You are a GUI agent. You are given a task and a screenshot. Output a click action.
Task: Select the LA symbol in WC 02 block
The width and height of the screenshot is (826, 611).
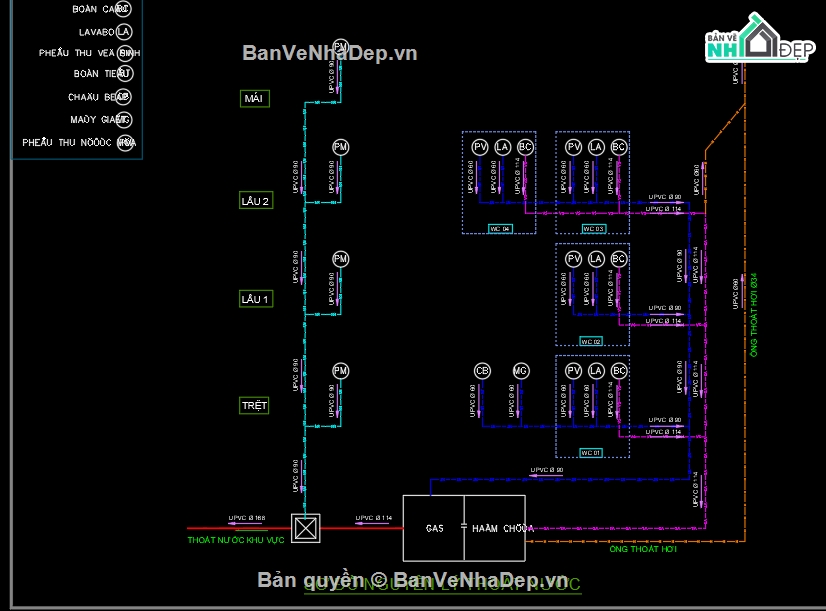(596, 259)
